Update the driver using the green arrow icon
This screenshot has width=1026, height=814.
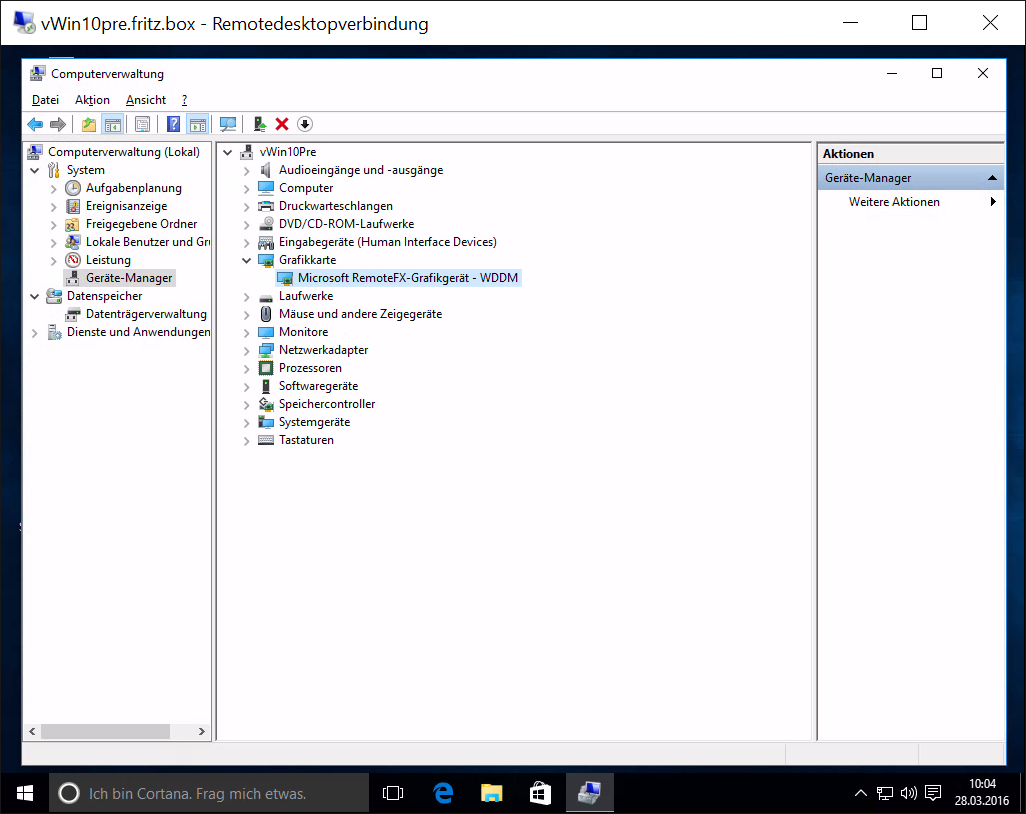pyautogui.click(x=260, y=124)
